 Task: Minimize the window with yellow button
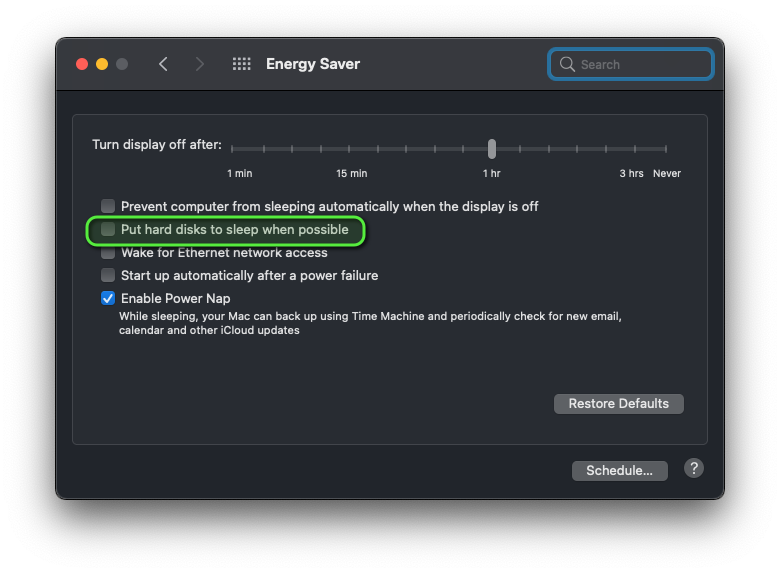(x=102, y=64)
